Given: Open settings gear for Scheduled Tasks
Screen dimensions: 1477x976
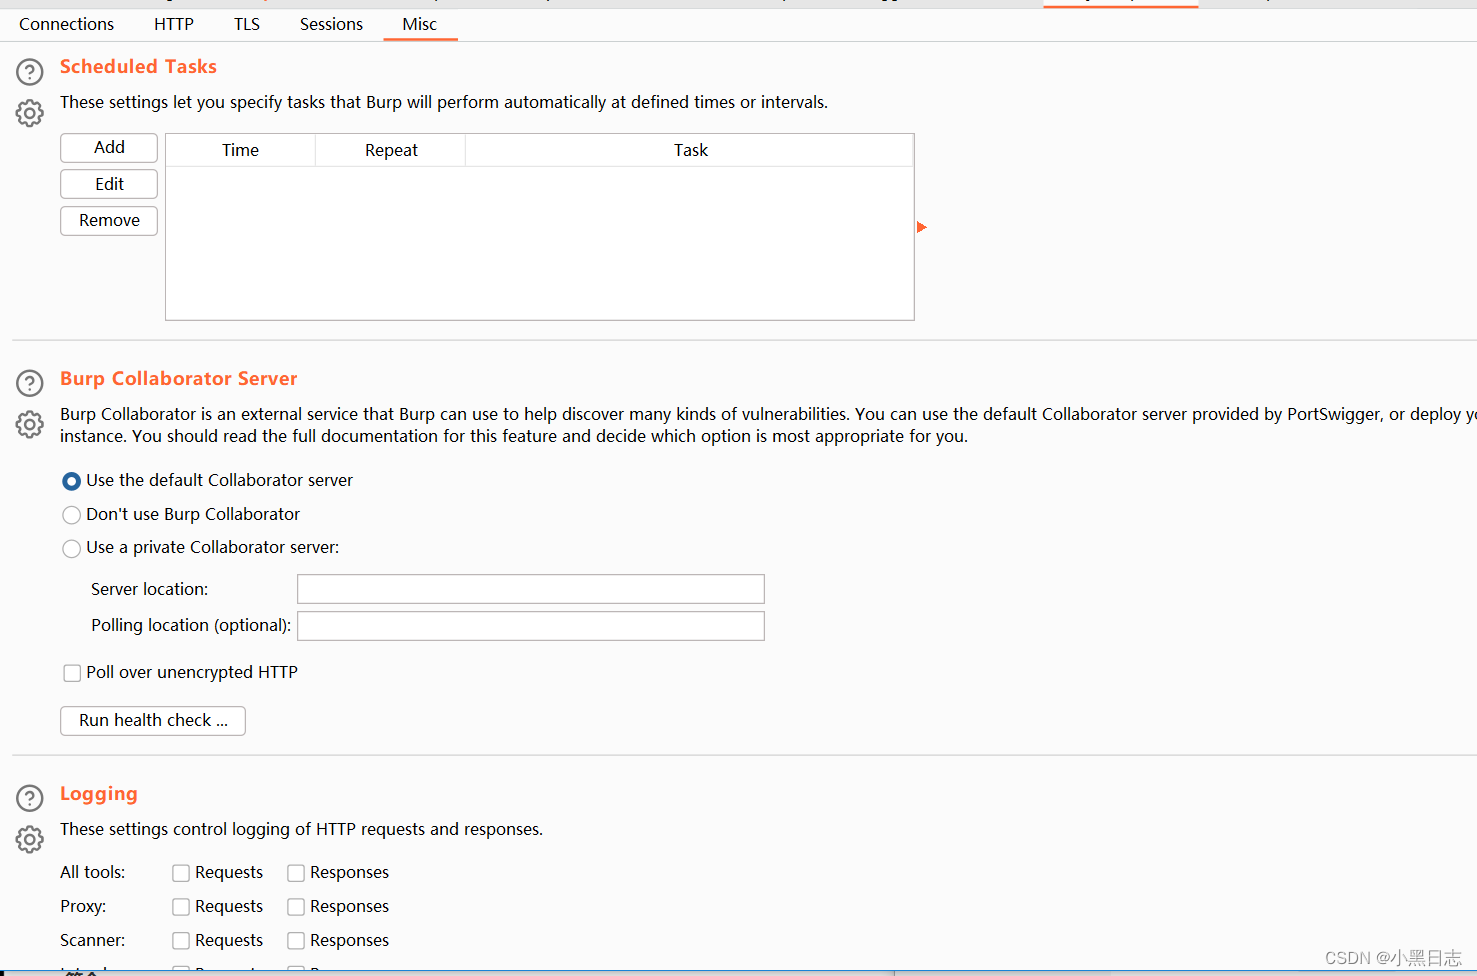Looking at the screenshot, I should click(x=30, y=113).
